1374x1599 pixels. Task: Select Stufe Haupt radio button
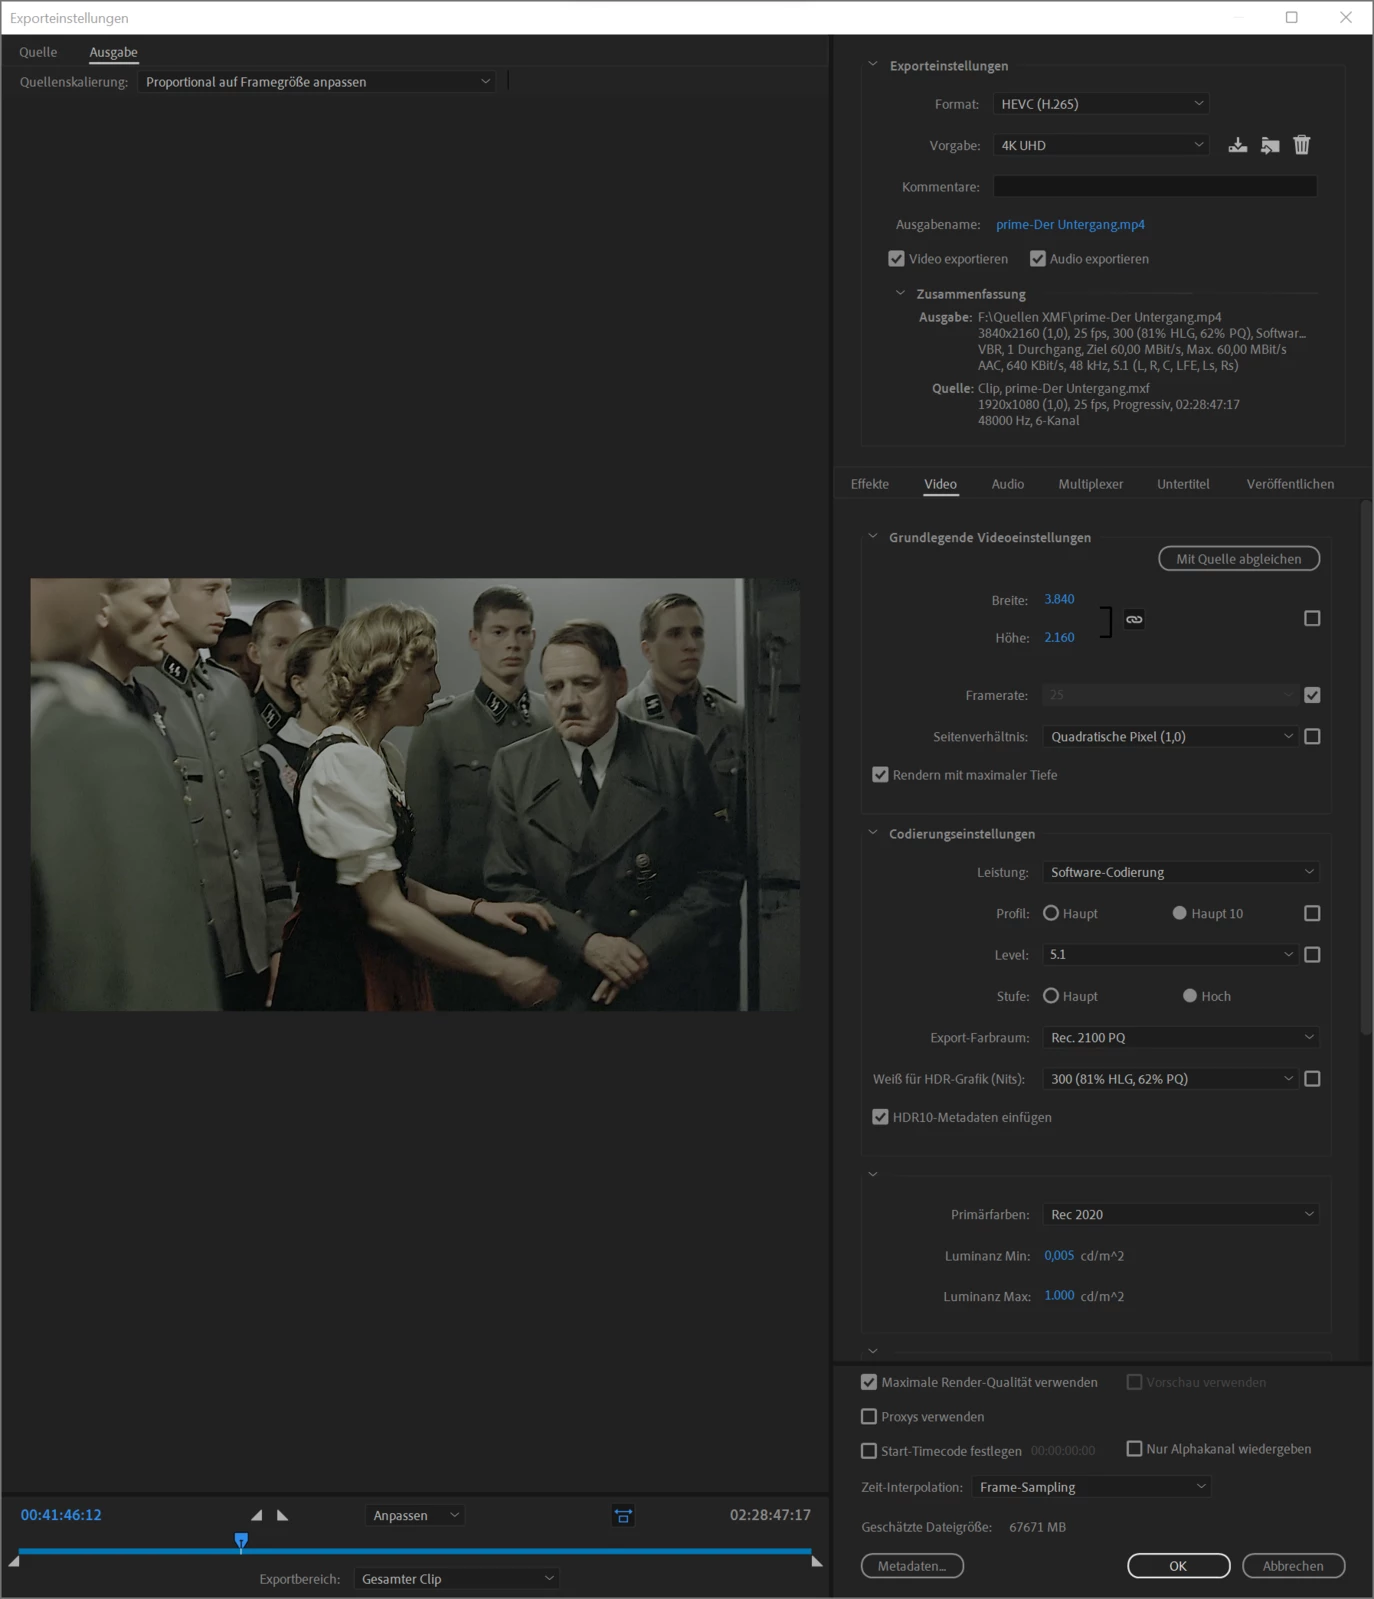1051,996
